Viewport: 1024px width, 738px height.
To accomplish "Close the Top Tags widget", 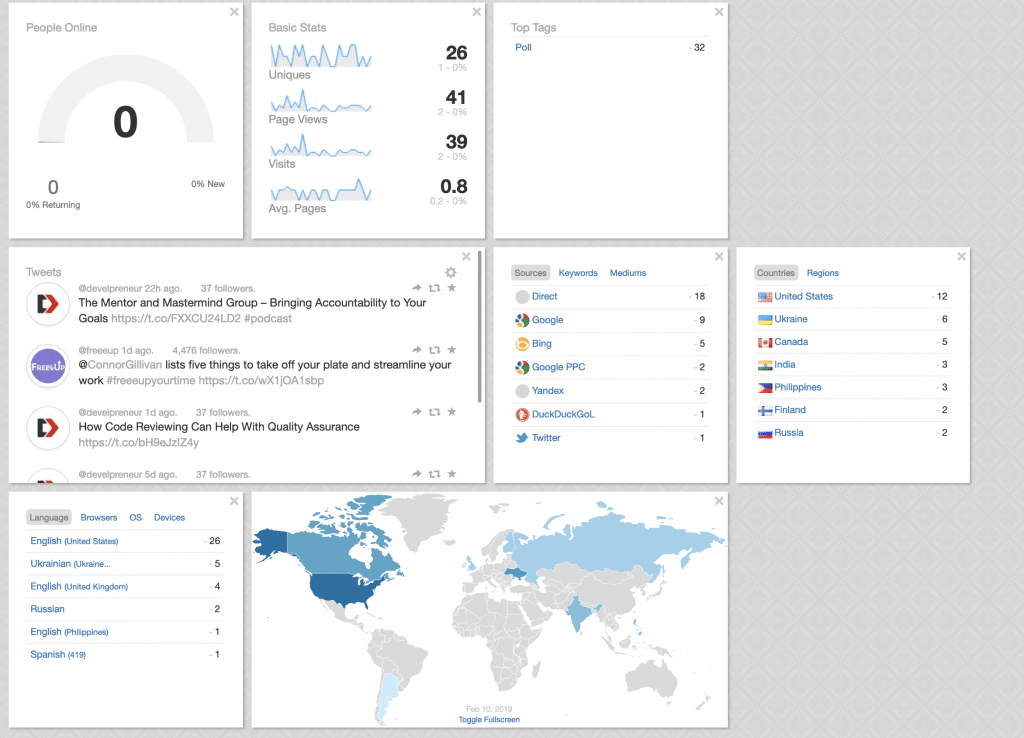I will [719, 12].
